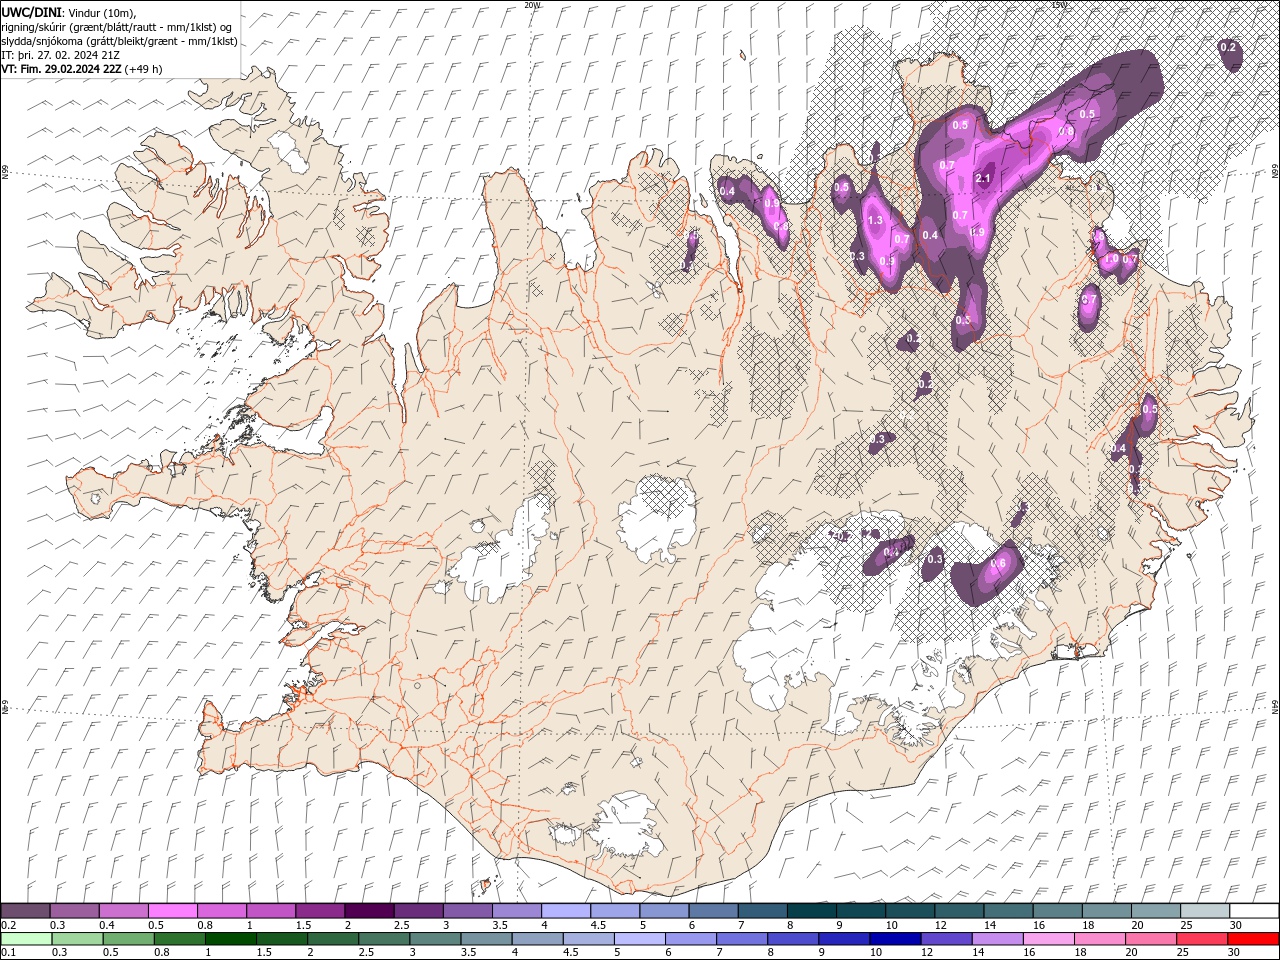The width and height of the screenshot is (1280, 960).
Task: Click the 20W longitude label at top
Action: click(x=531, y=5)
